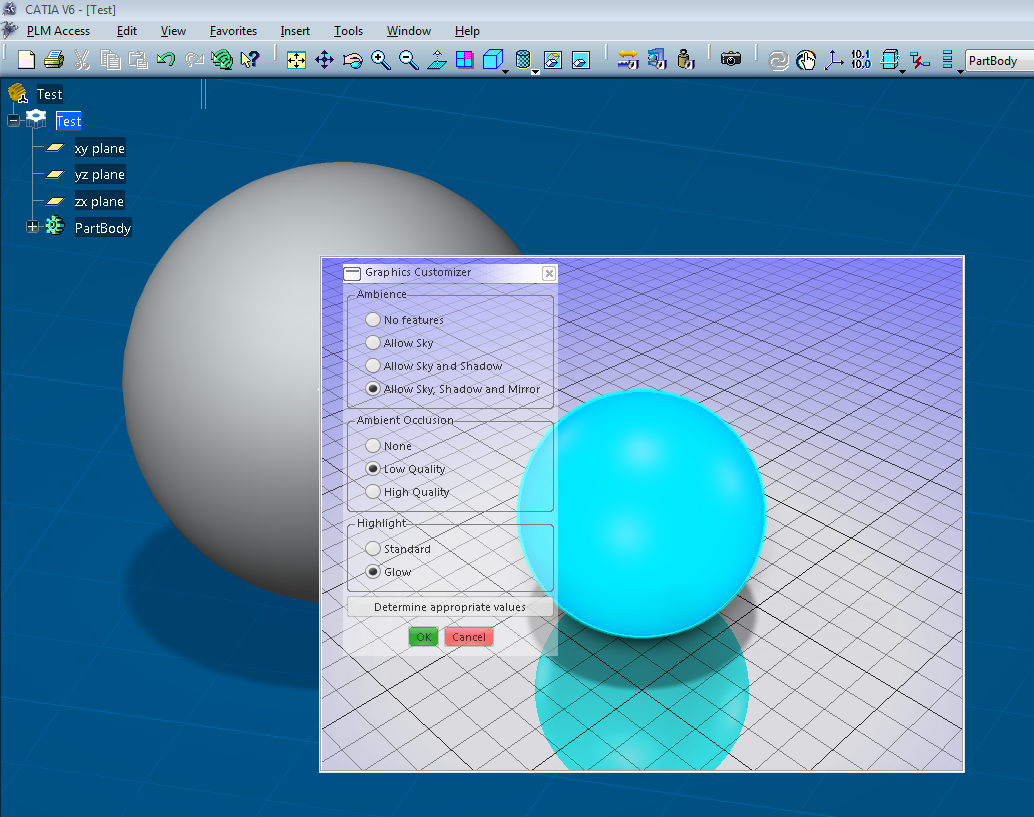Screen dimensions: 1034x817
Task: Select Allow Sky, Shadow and Mirror option
Action: click(373, 389)
